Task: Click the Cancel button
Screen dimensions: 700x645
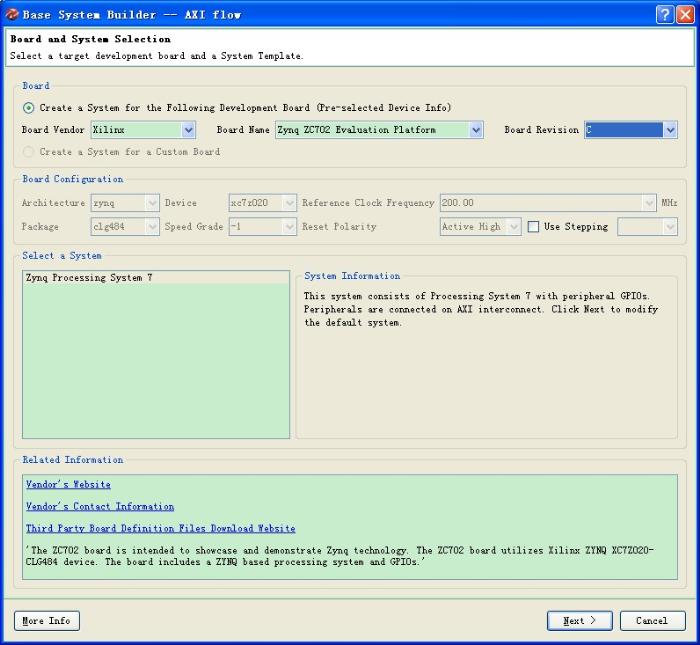Action: [651, 621]
